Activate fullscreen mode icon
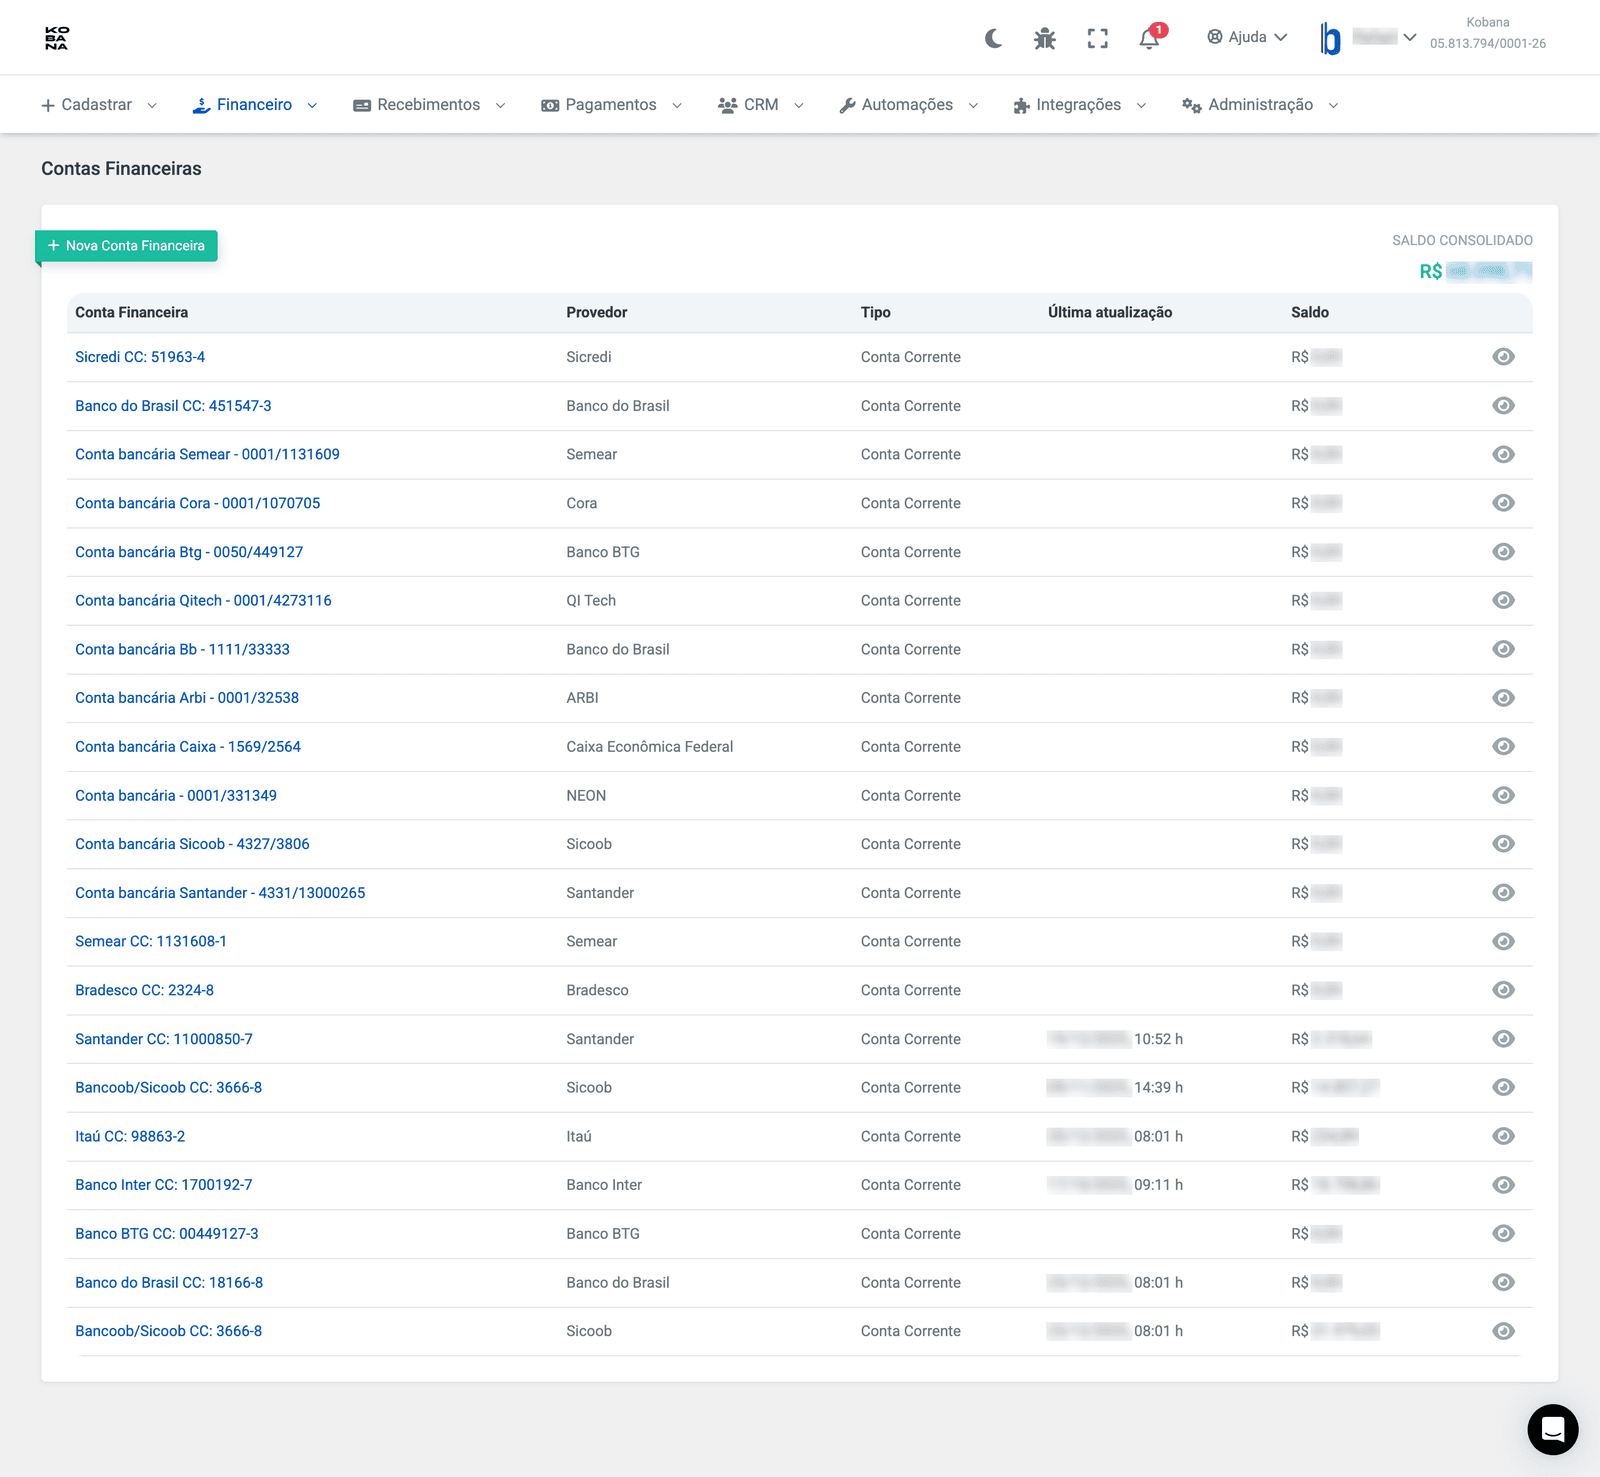The width and height of the screenshot is (1600, 1477). coord(1097,38)
